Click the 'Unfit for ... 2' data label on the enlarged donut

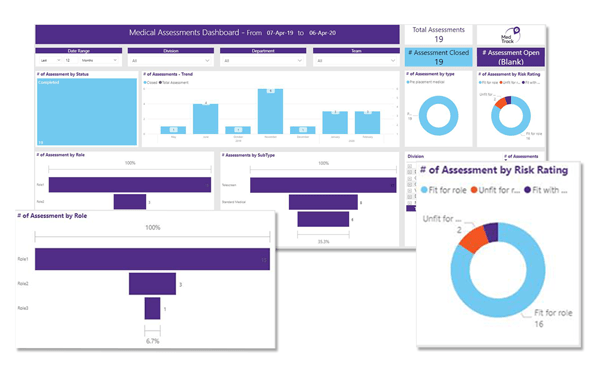[442, 224]
